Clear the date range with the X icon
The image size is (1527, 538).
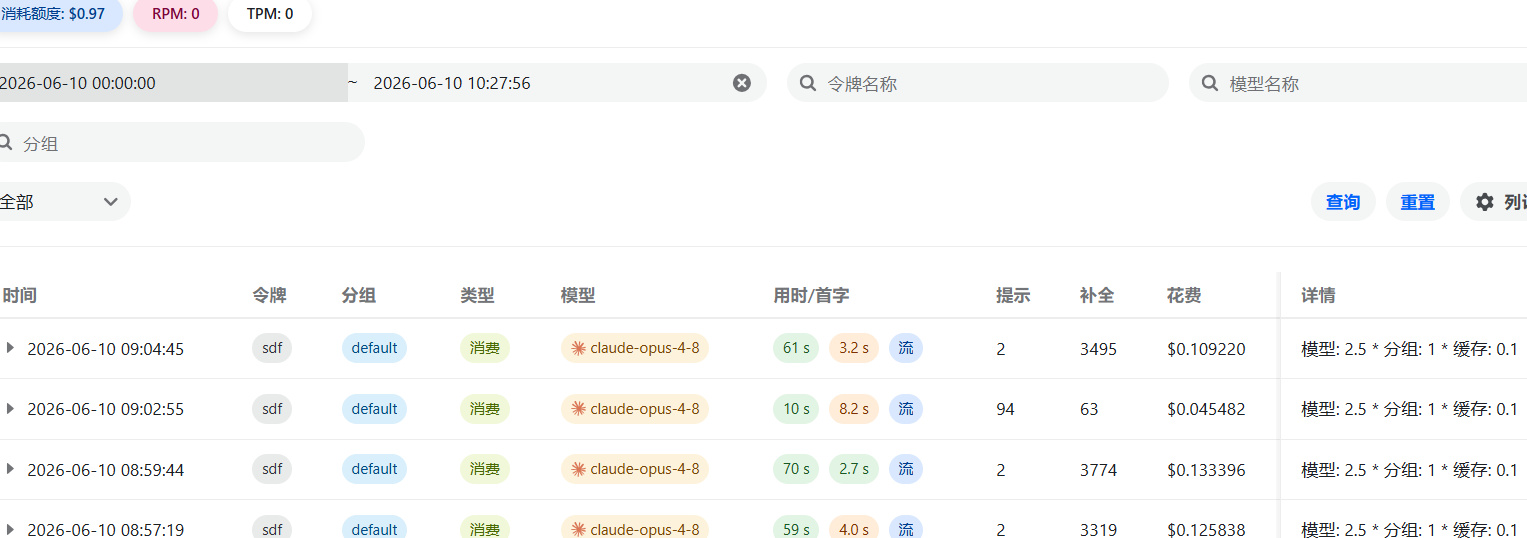coord(742,83)
